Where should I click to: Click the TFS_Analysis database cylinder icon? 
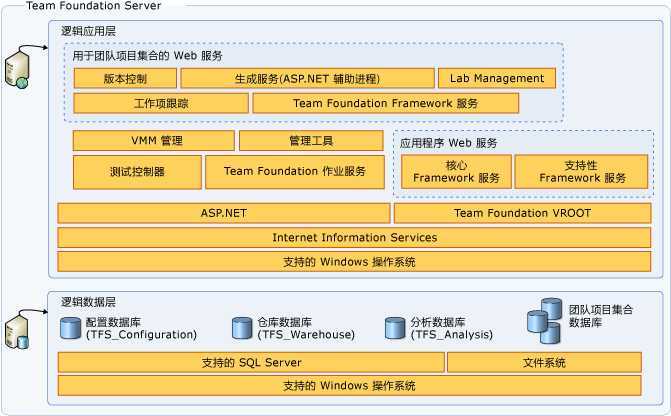[x=395, y=328]
